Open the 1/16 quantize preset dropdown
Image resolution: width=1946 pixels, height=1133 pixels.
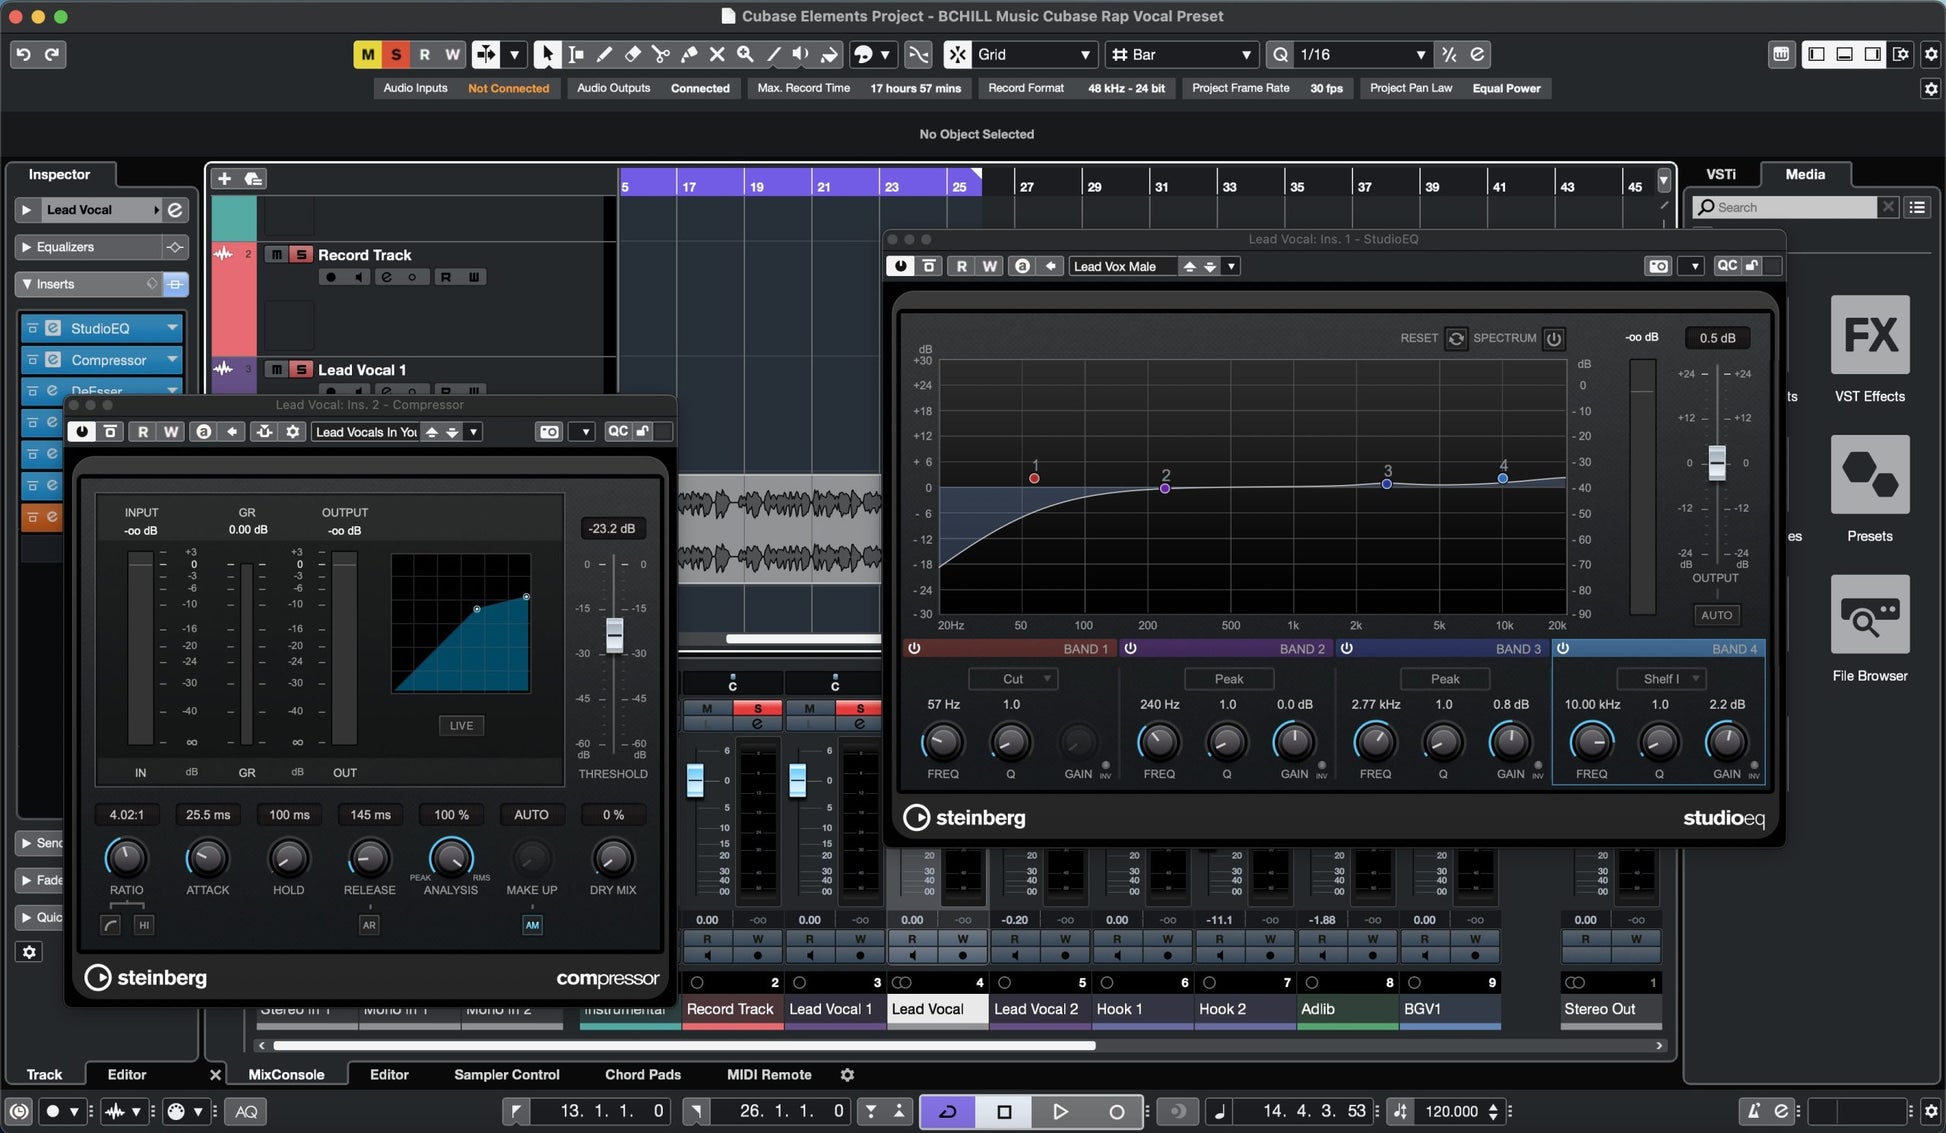point(1360,54)
